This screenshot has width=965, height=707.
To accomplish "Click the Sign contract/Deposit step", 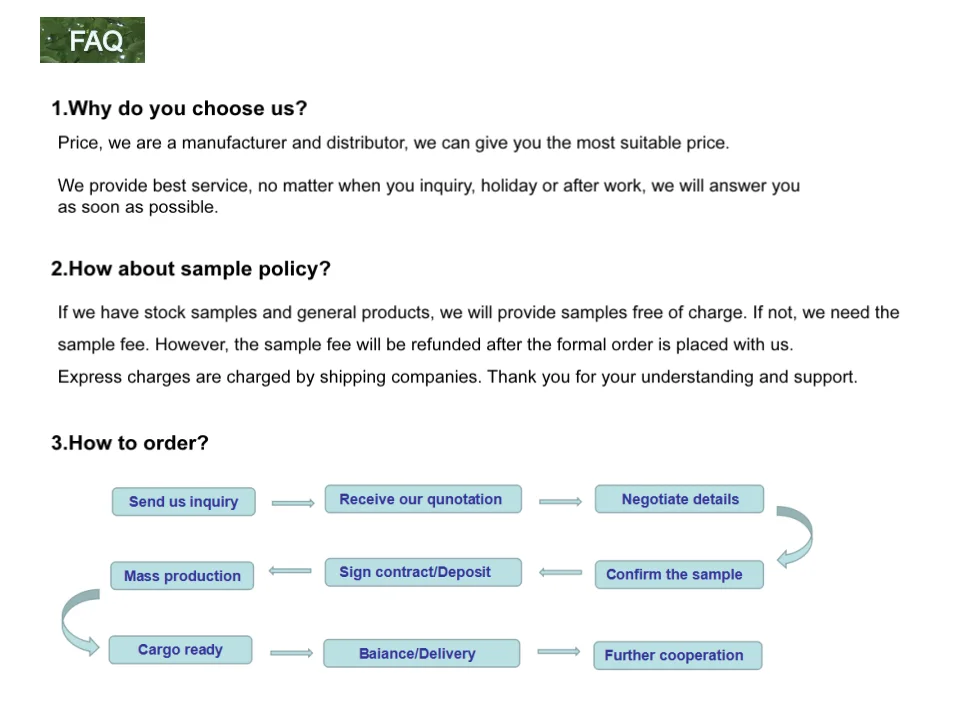I will [422, 572].
